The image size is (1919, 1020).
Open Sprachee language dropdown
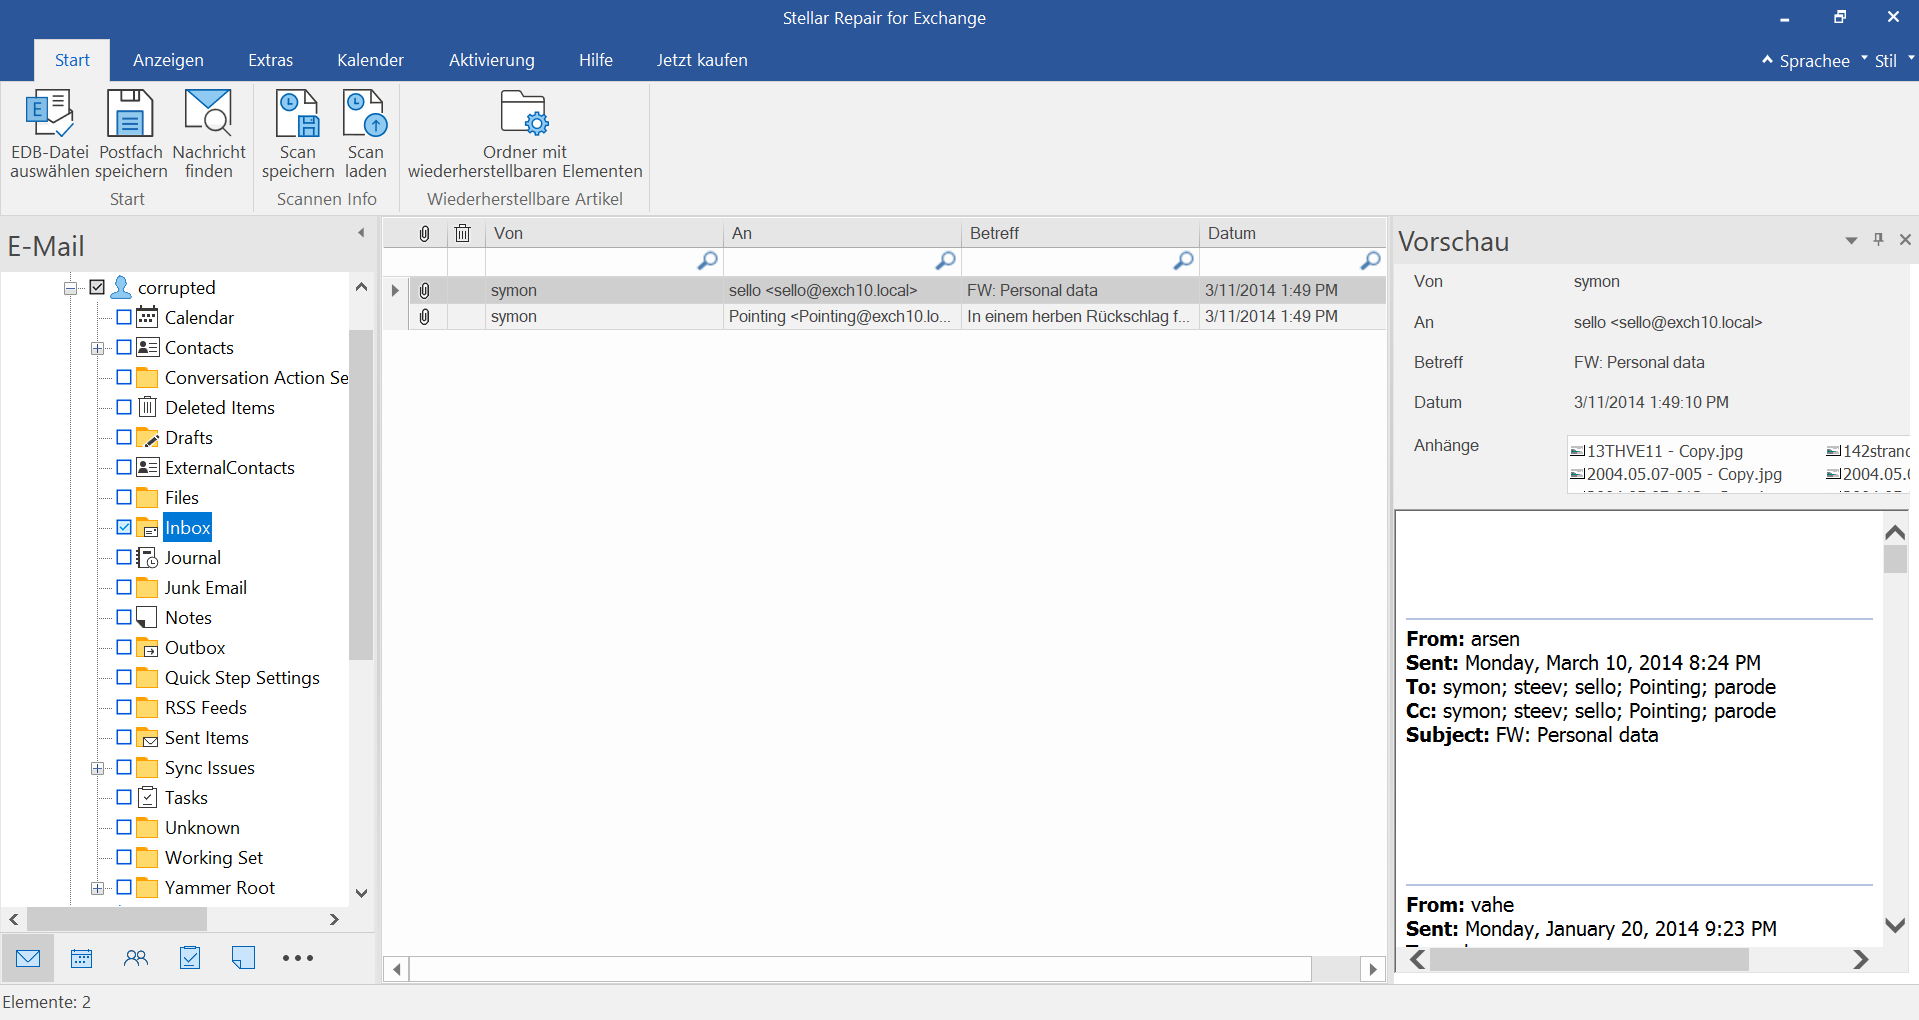pyautogui.click(x=1814, y=60)
